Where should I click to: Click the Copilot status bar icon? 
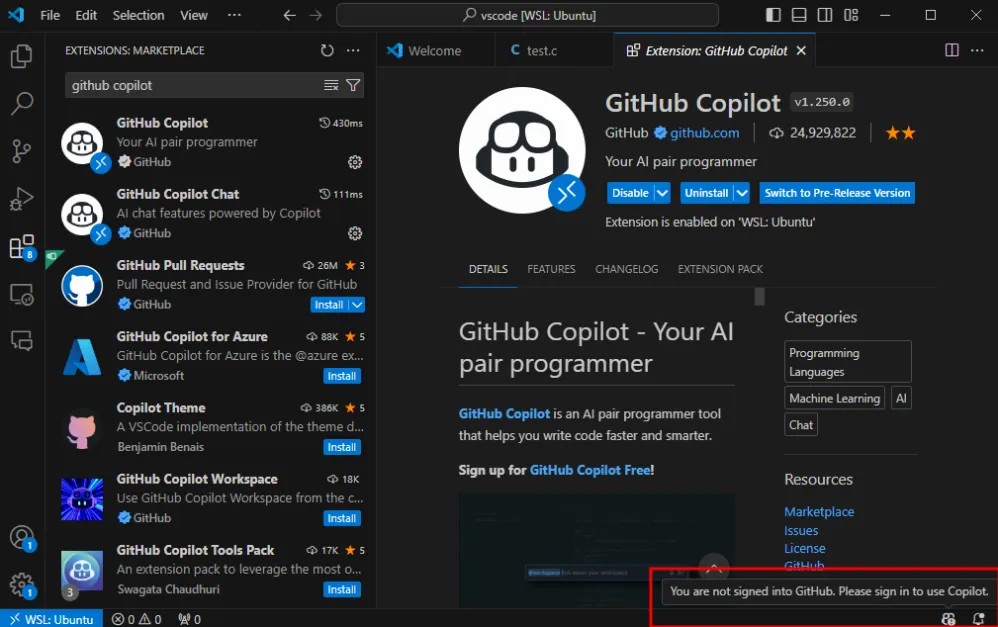948,619
